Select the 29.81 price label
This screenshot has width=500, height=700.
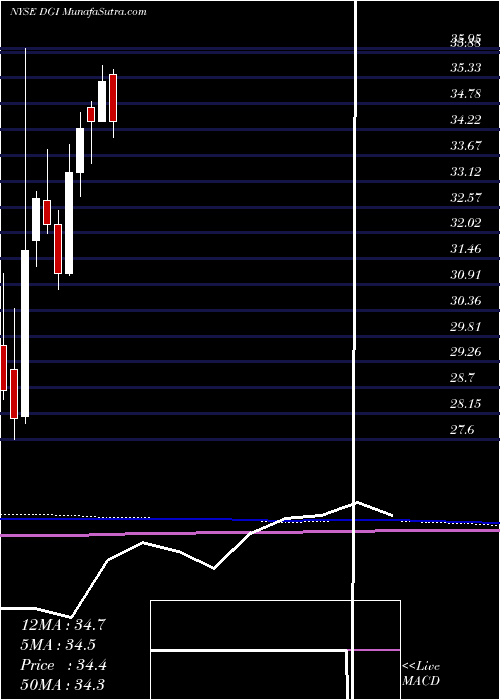pos(466,326)
